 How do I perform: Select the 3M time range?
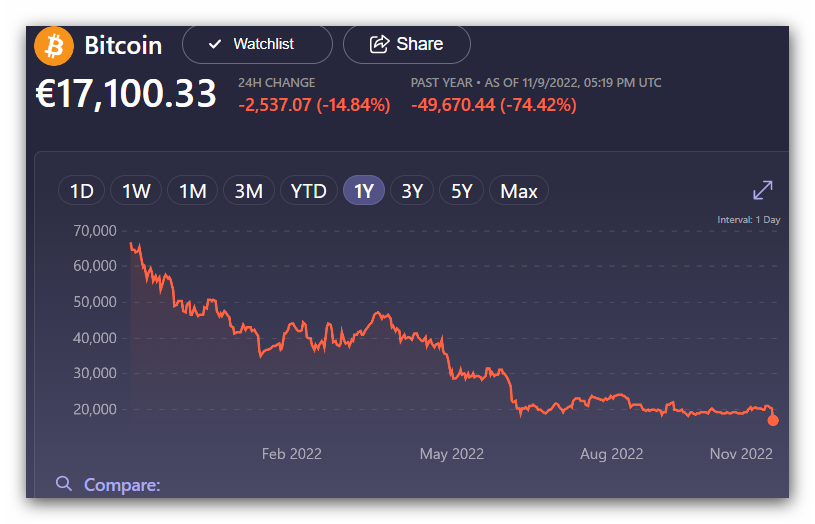point(248,191)
